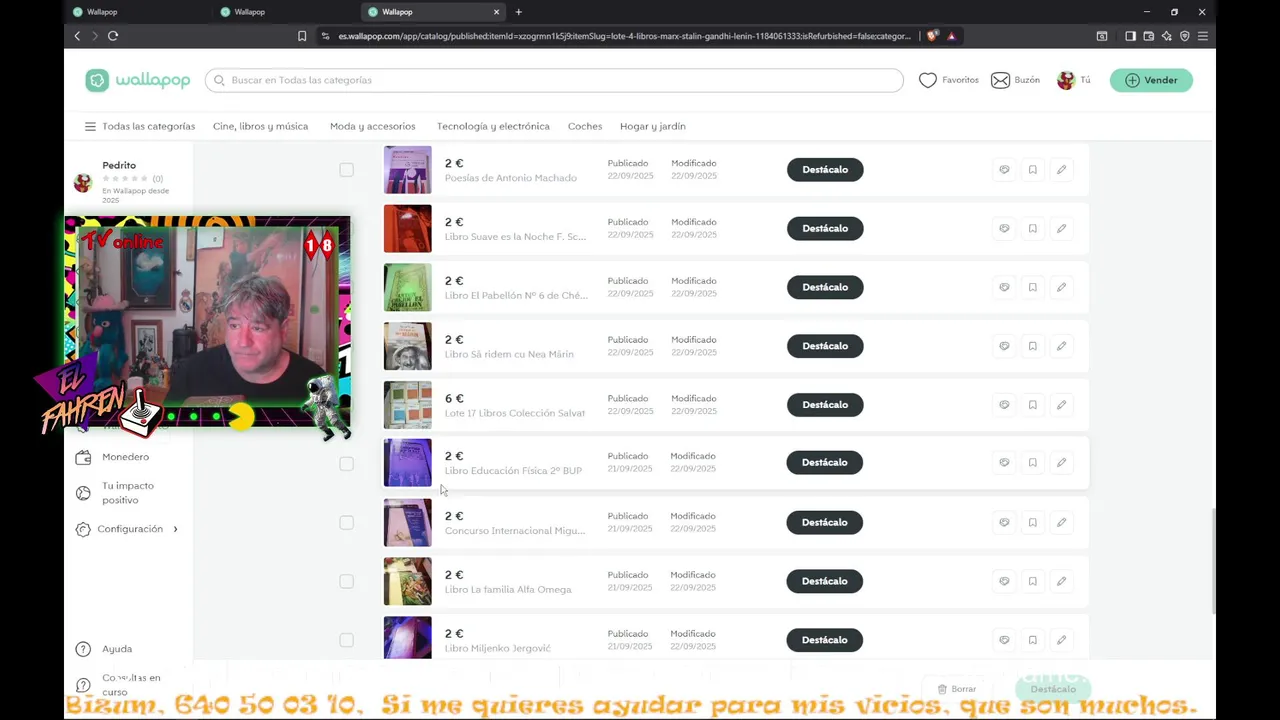
Task: Open thumbnail of Lote 17 Libros Colección Salvat
Action: coord(408,405)
